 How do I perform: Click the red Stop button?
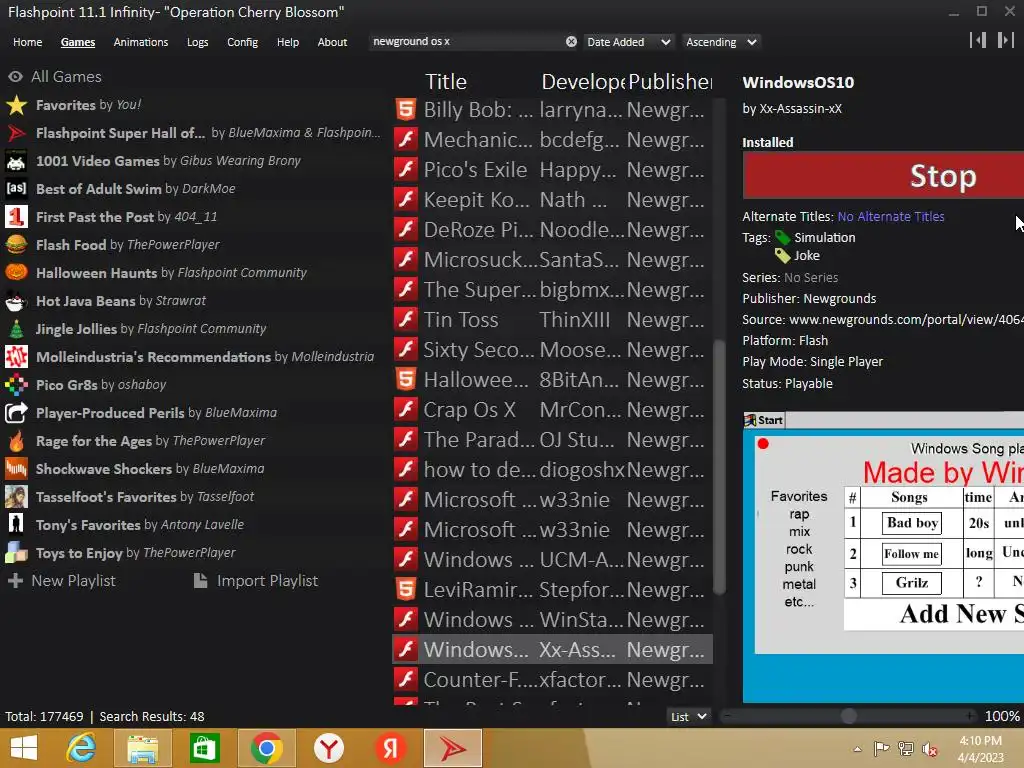(883, 176)
